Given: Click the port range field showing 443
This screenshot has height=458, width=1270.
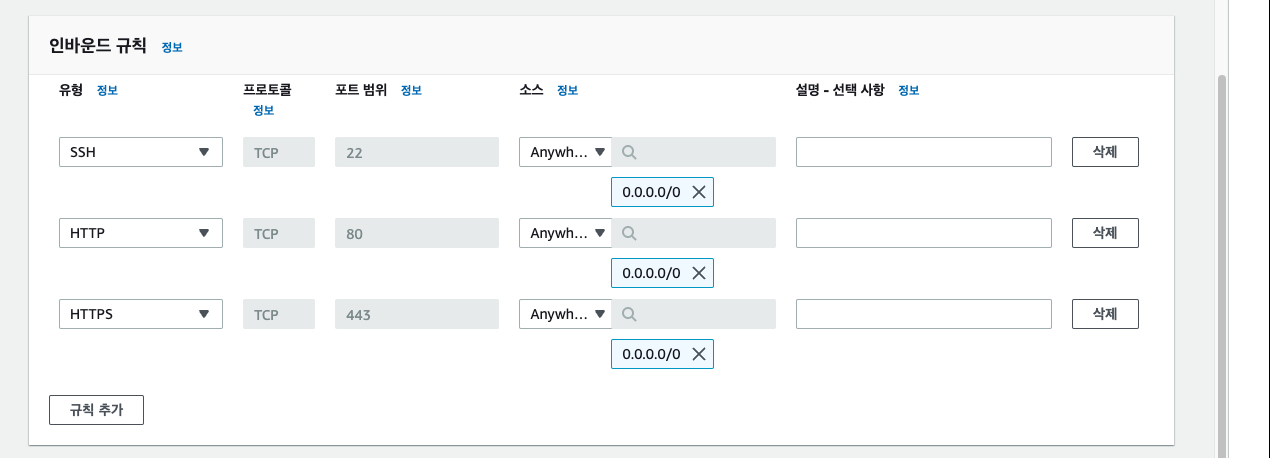Looking at the screenshot, I should (416, 314).
